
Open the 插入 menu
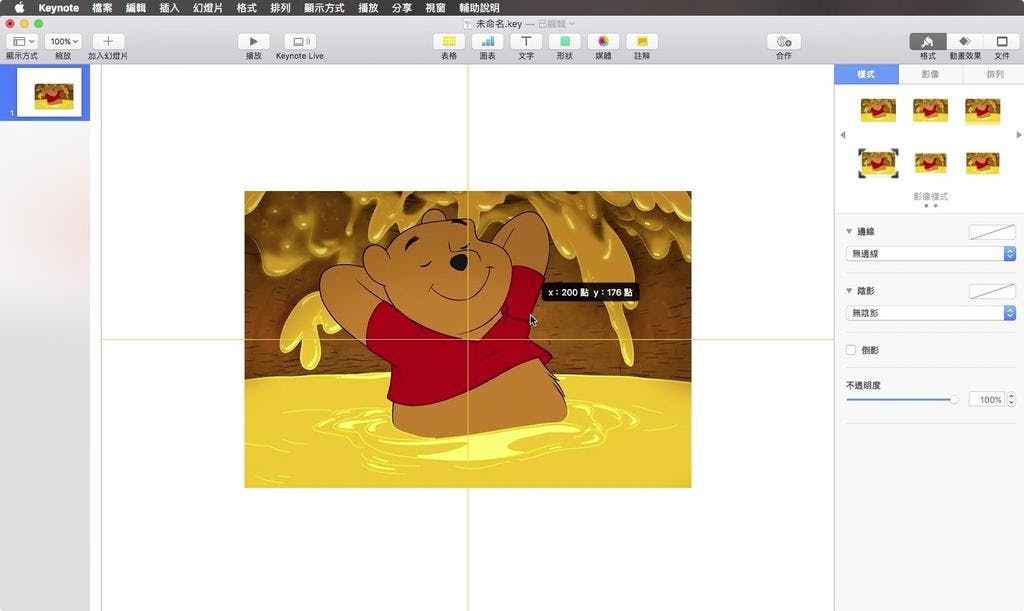(x=170, y=8)
